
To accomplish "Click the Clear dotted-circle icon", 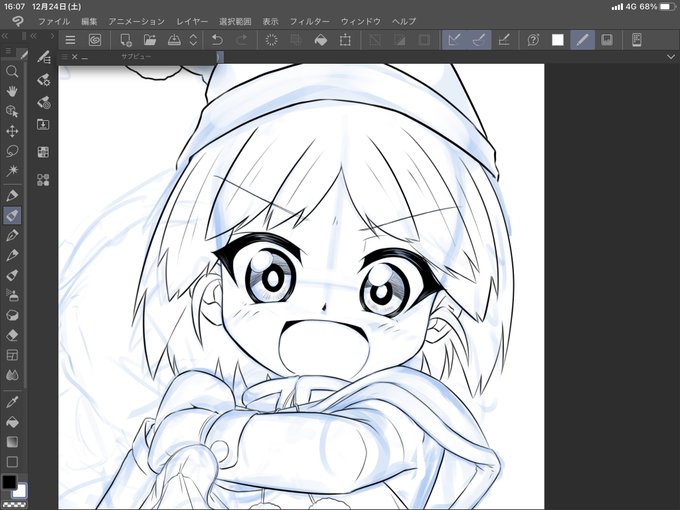I will tap(271, 40).
